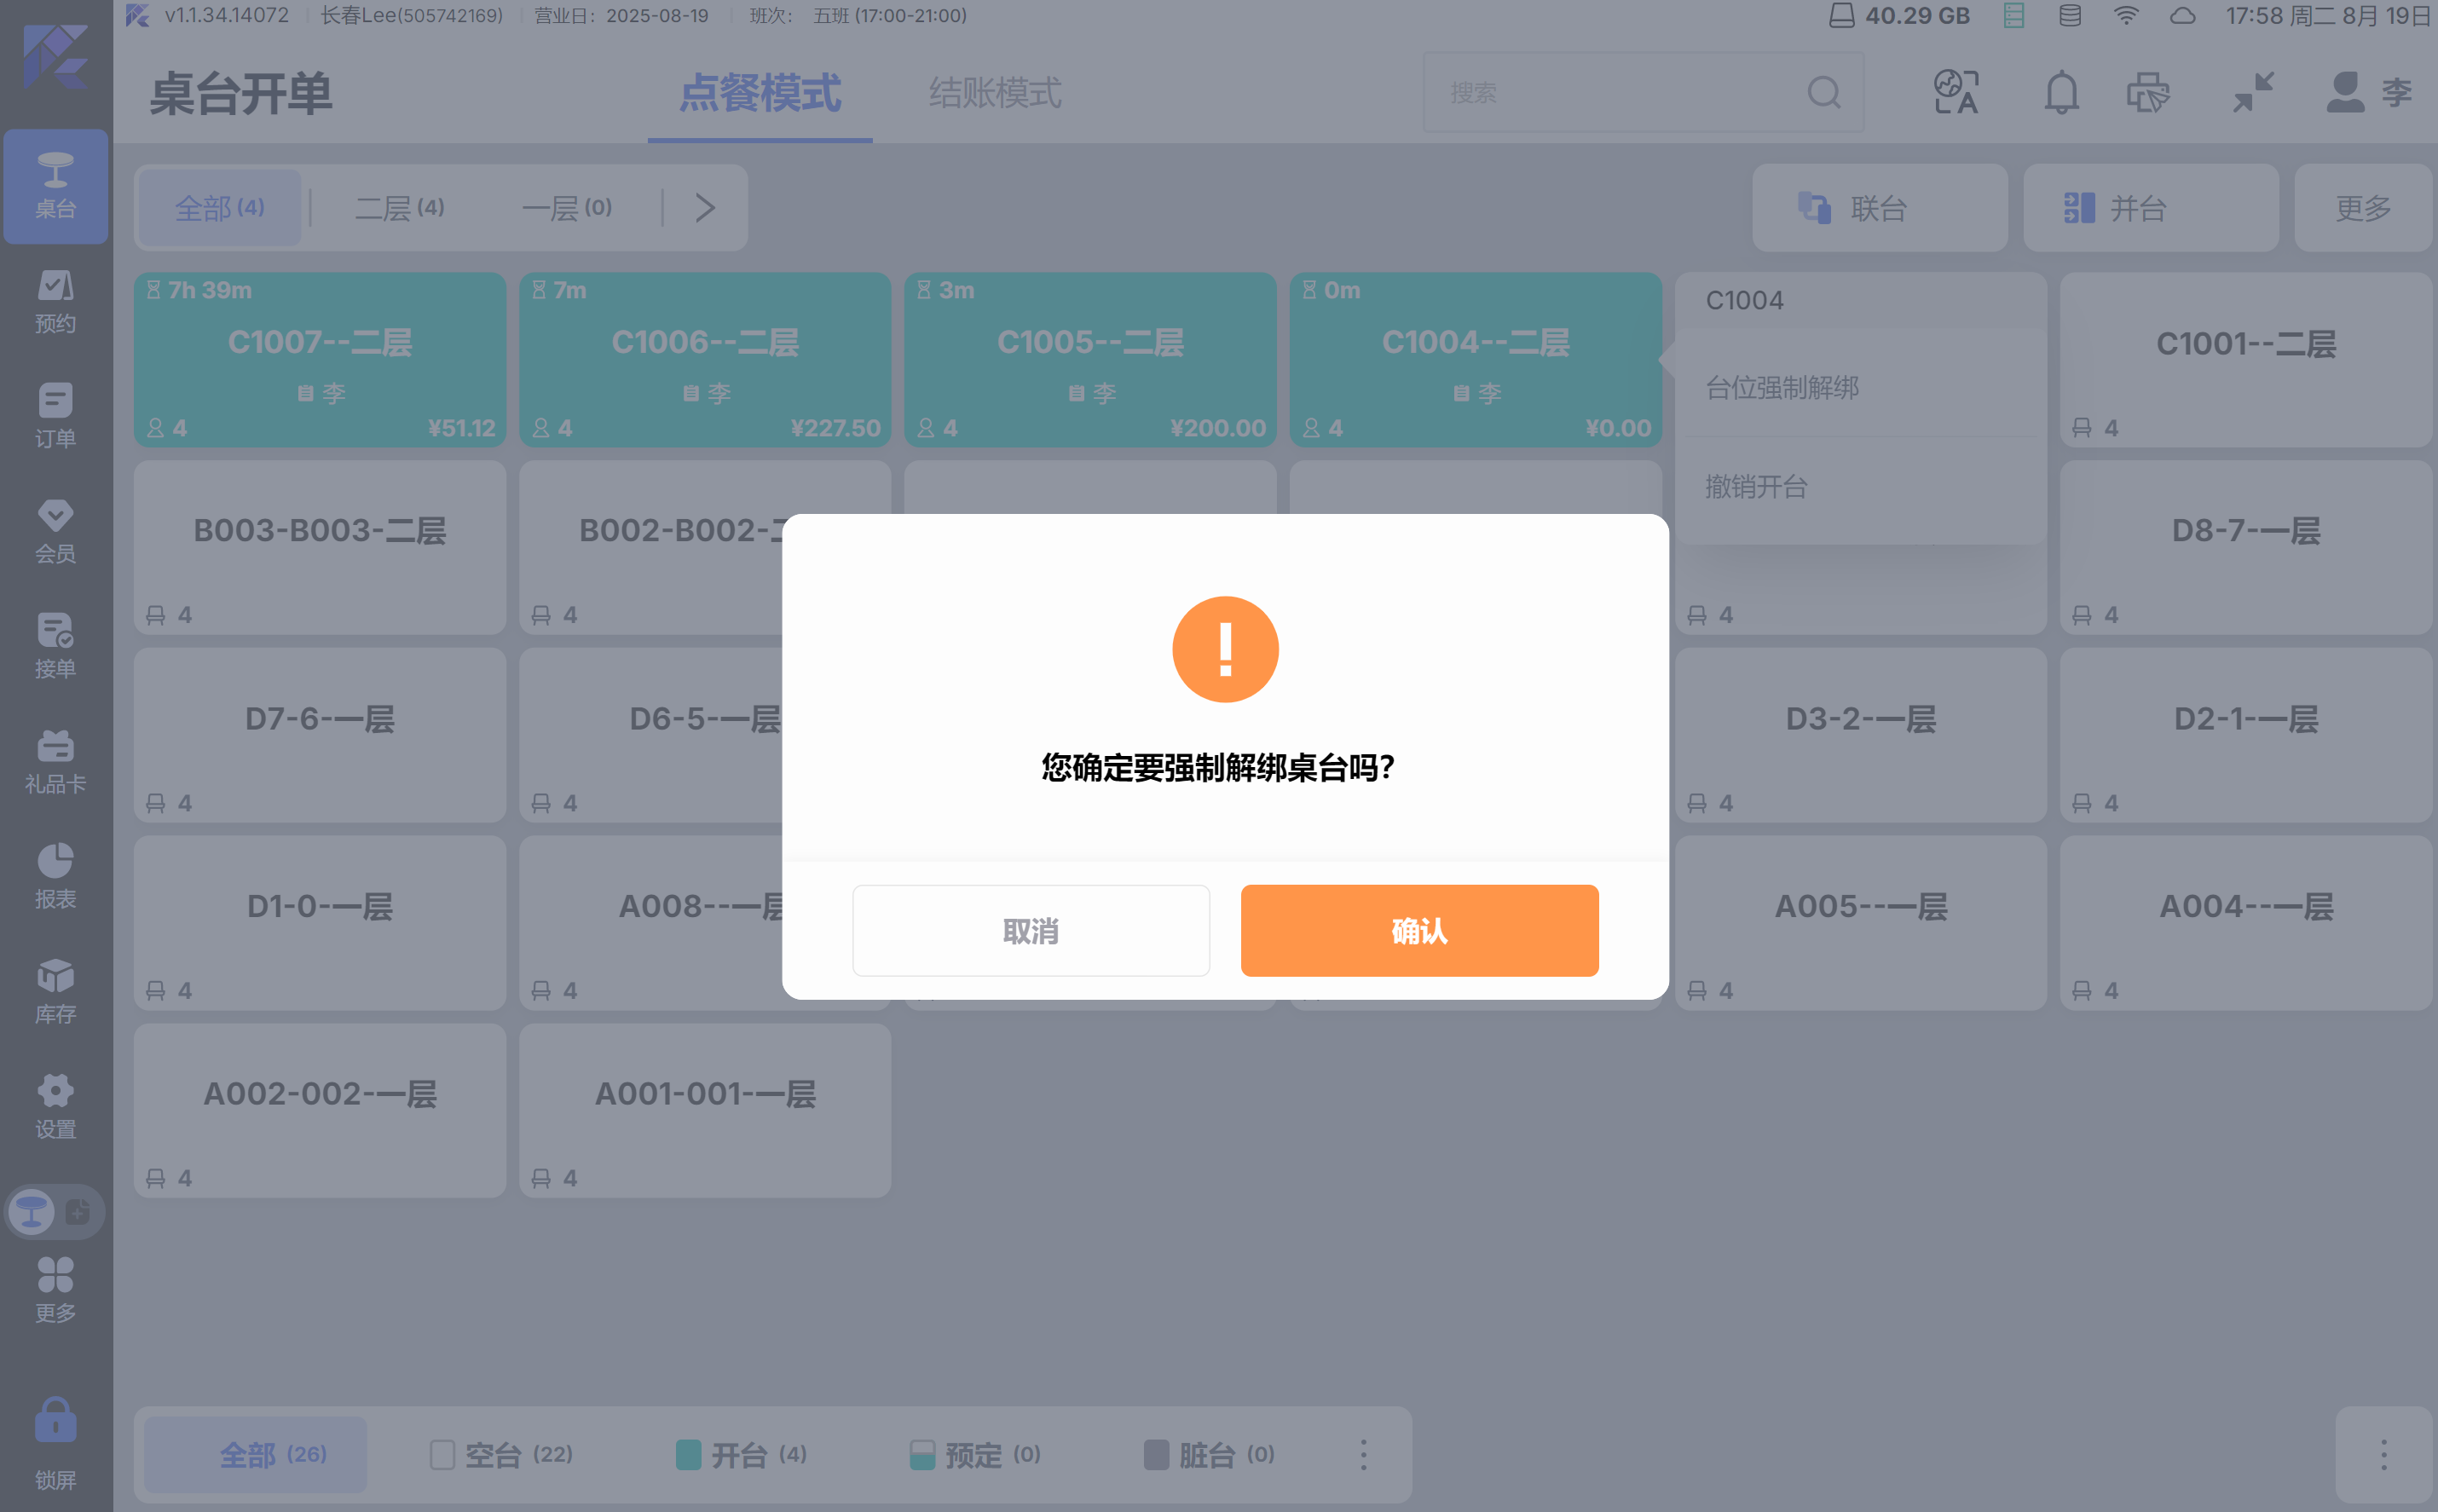This screenshot has height=1512, width=2438.
Task: Click the notification bell icon
Action: click(2060, 93)
